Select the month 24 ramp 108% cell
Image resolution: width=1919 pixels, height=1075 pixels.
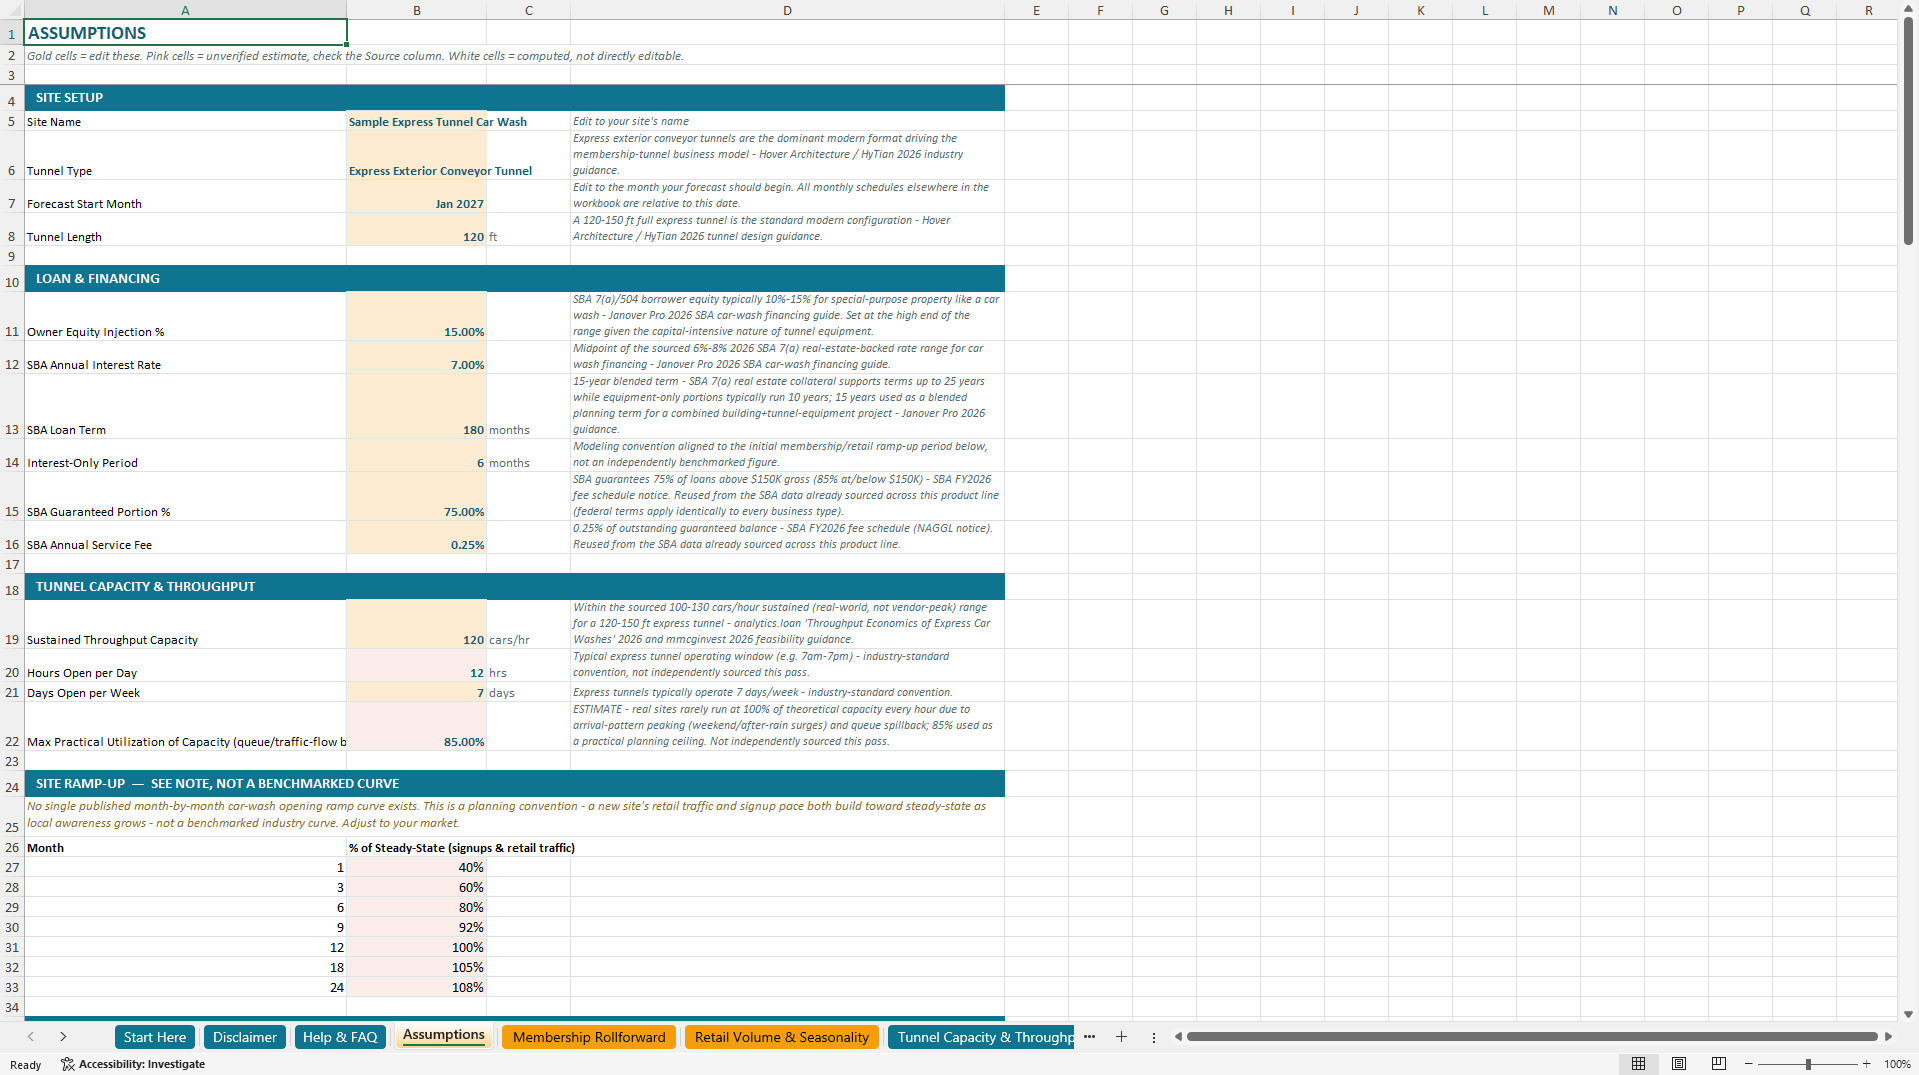tap(417, 987)
